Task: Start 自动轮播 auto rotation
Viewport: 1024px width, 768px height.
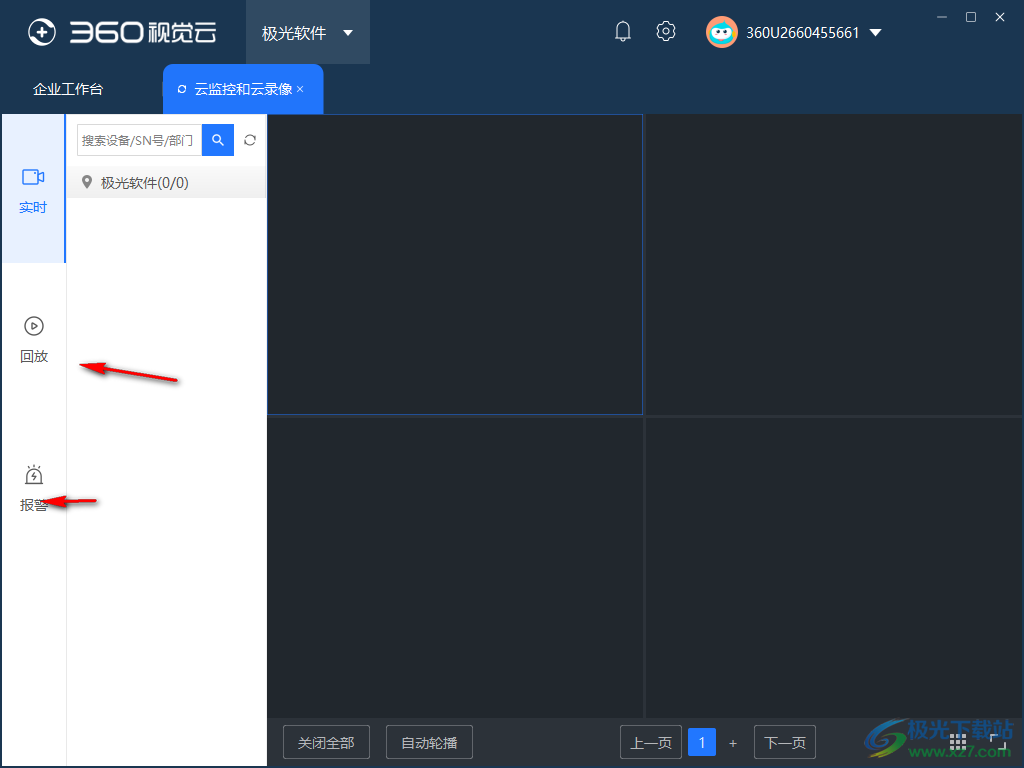Action: point(429,743)
